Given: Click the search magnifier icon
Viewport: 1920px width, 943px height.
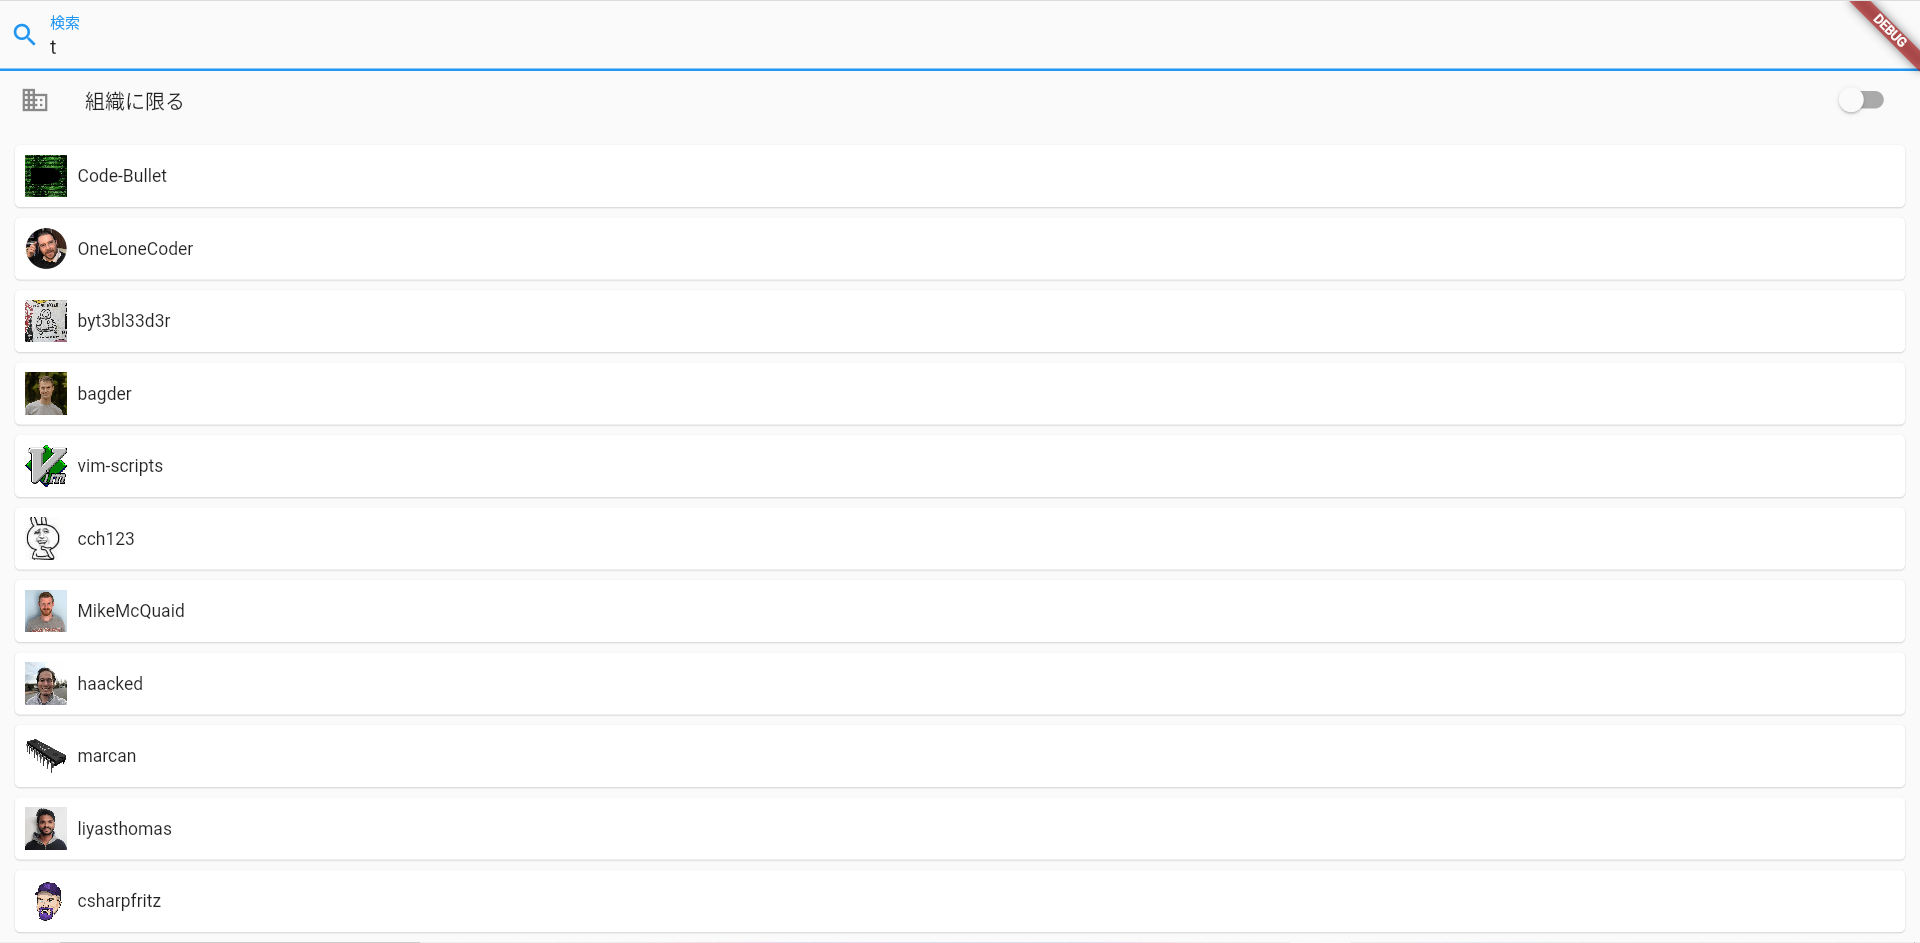Looking at the screenshot, I should click(x=25, y=35).
